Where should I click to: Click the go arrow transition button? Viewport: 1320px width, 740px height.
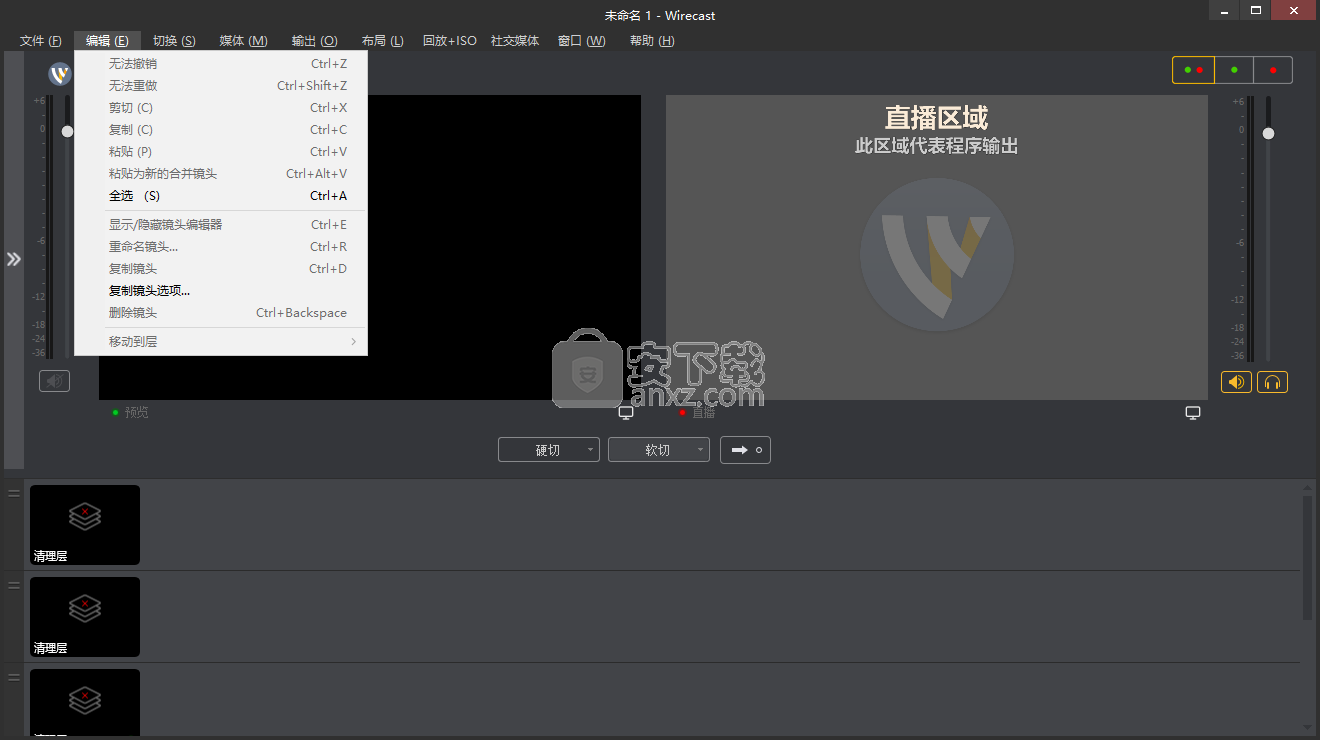[x=745, y=450]
